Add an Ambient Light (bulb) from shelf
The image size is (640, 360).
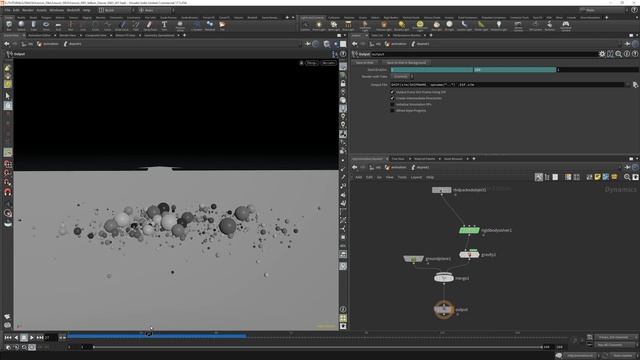tap(499, 26)
